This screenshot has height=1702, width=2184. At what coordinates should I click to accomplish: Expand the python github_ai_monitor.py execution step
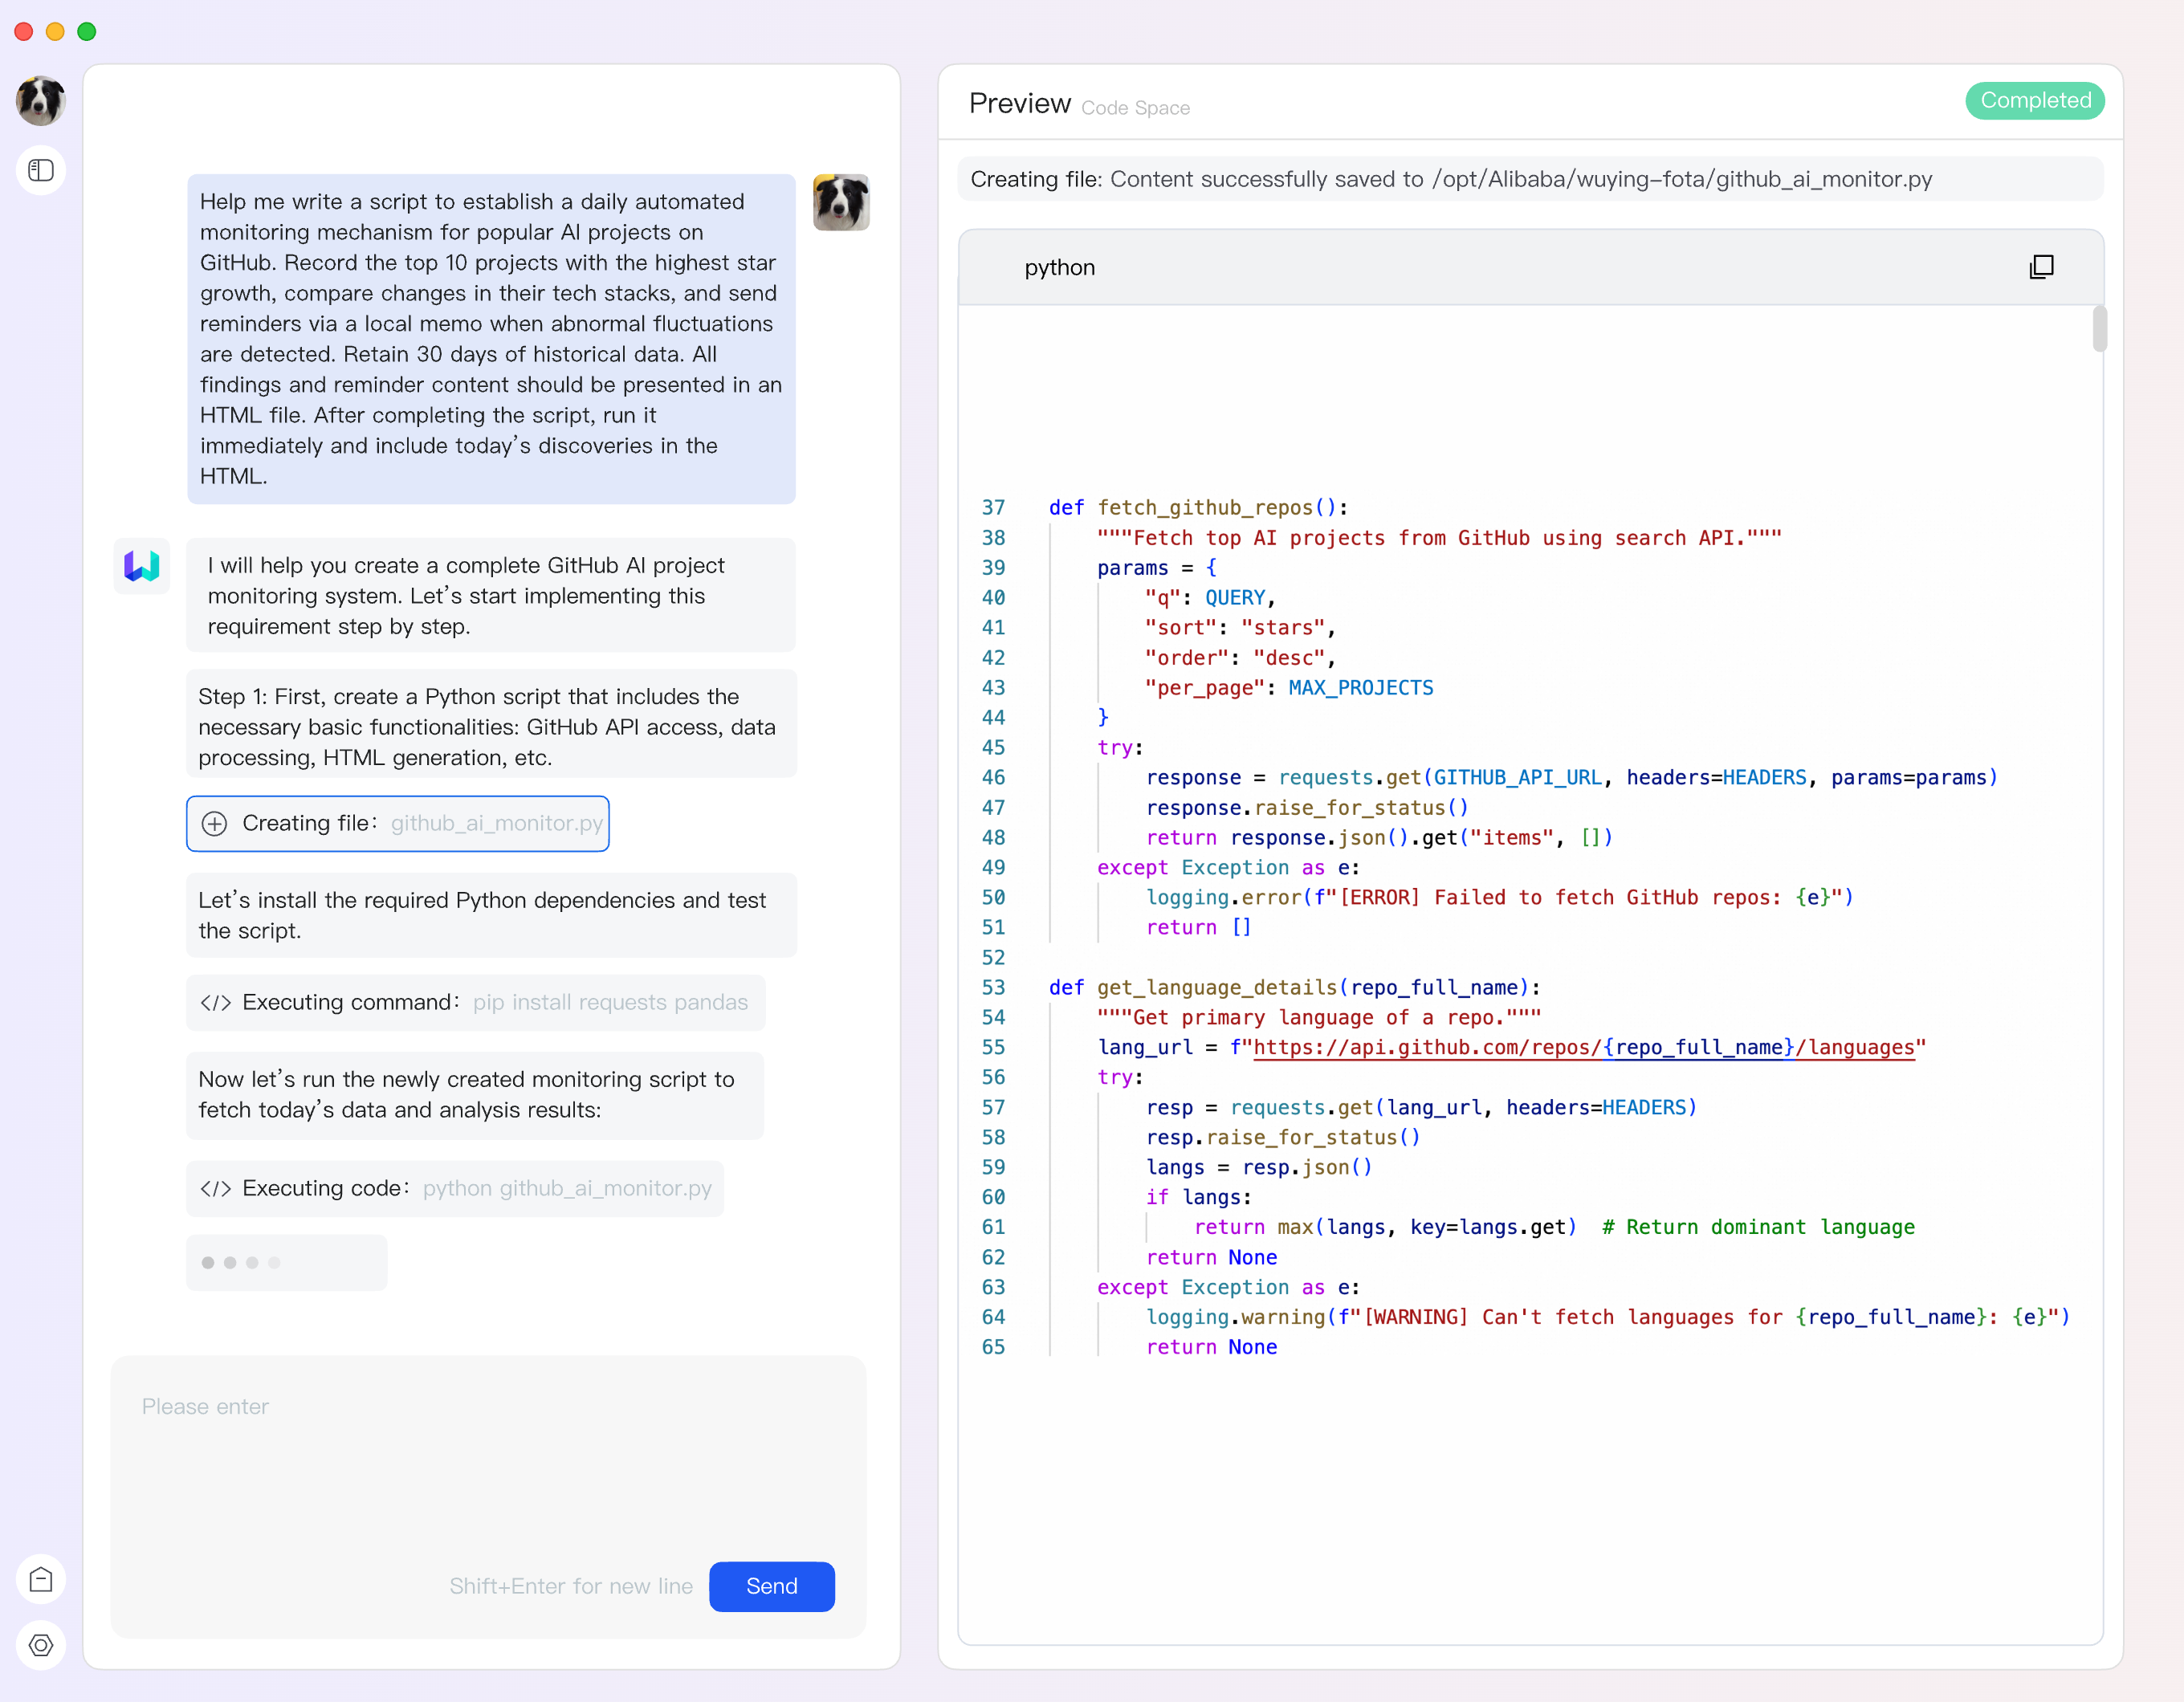(x=455, y=1188)
